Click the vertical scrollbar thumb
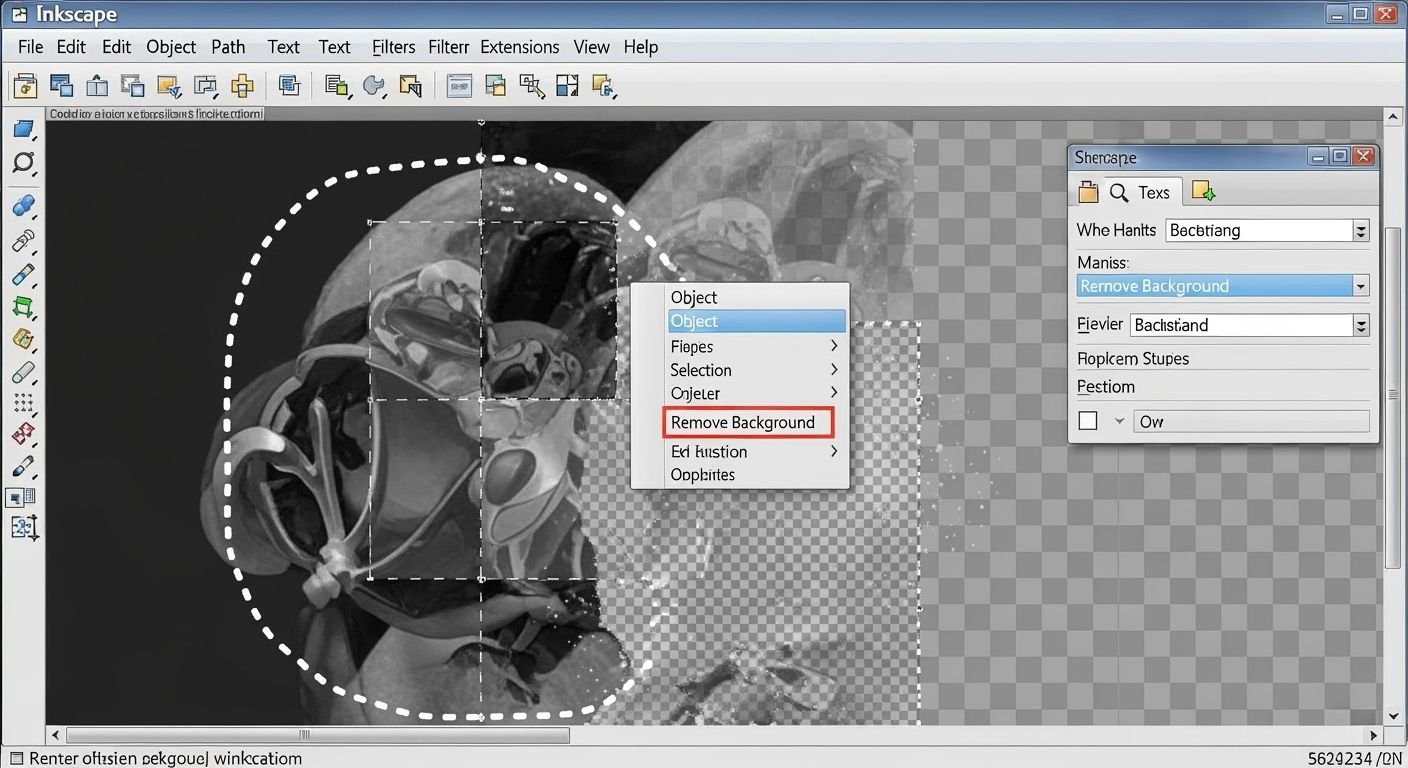 pos(1395,398)
